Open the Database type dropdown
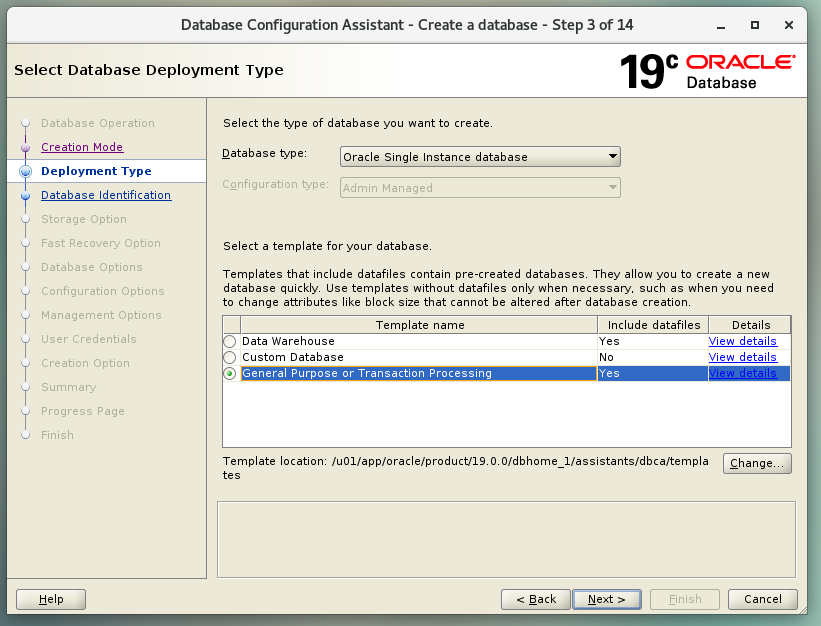This screenshot has width=821, height=626. point(480,157)
